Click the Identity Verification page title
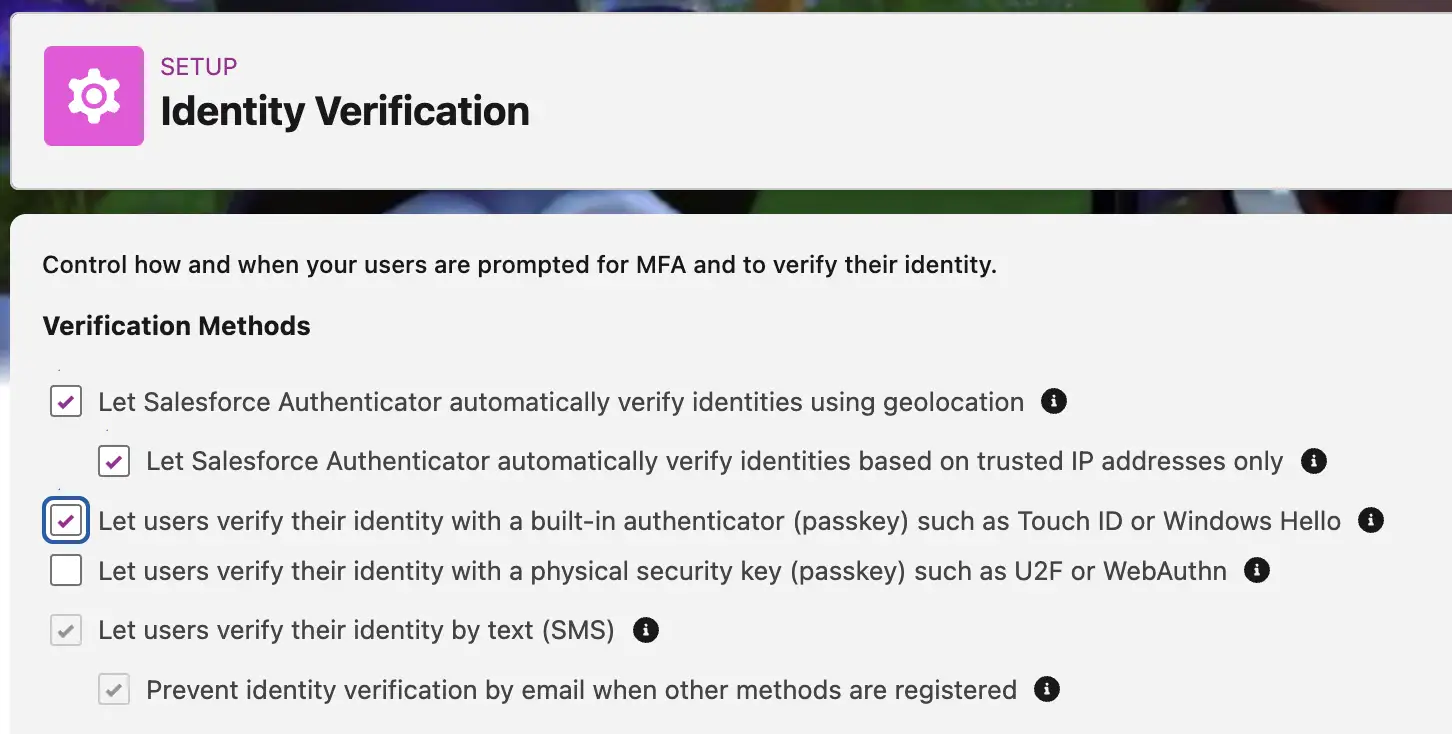Image resolution: width=1452 pixels, height=734 pixels. coord(345,111)
